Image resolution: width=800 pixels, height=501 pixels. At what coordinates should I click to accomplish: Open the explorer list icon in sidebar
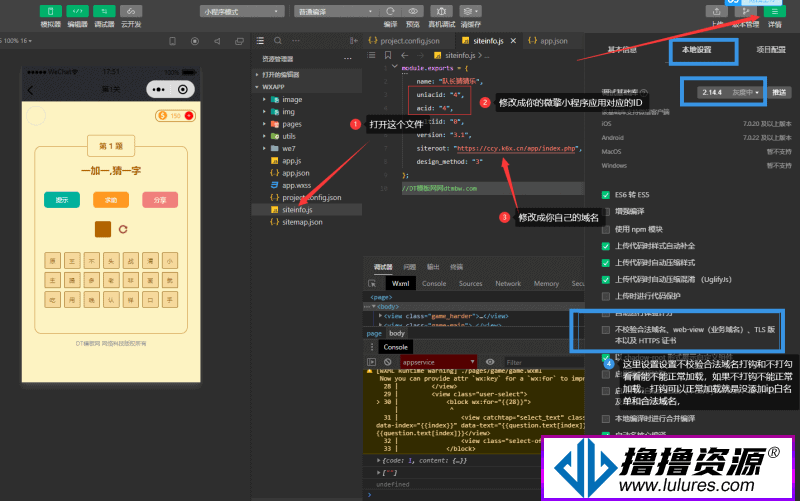(x=260, y=41)
